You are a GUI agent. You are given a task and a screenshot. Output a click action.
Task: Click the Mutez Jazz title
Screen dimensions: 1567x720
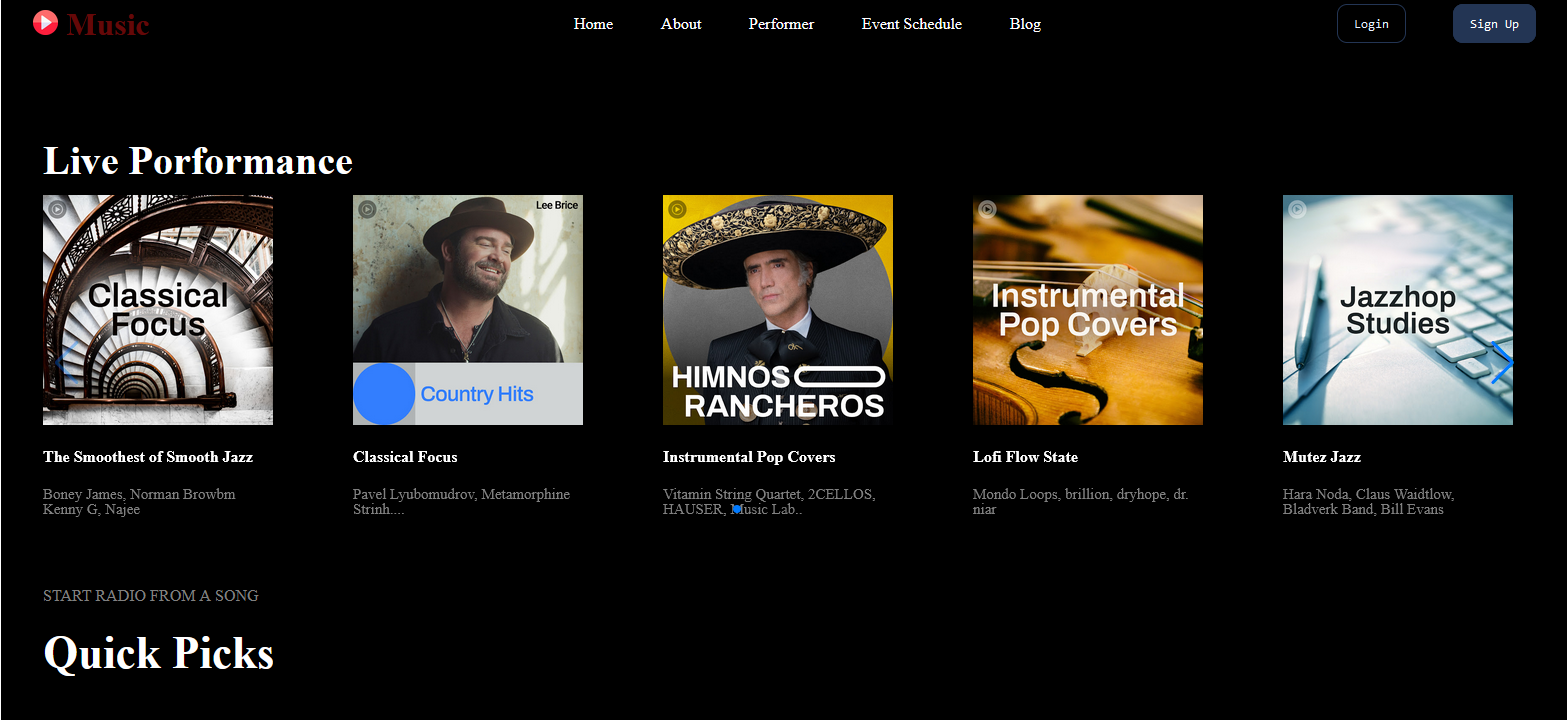click(1322, 457)
